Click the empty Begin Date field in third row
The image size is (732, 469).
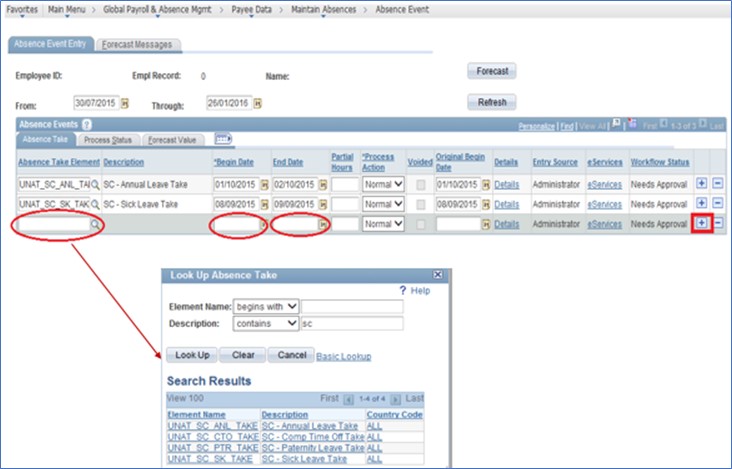pyautogui.click(x=234, y=225)
